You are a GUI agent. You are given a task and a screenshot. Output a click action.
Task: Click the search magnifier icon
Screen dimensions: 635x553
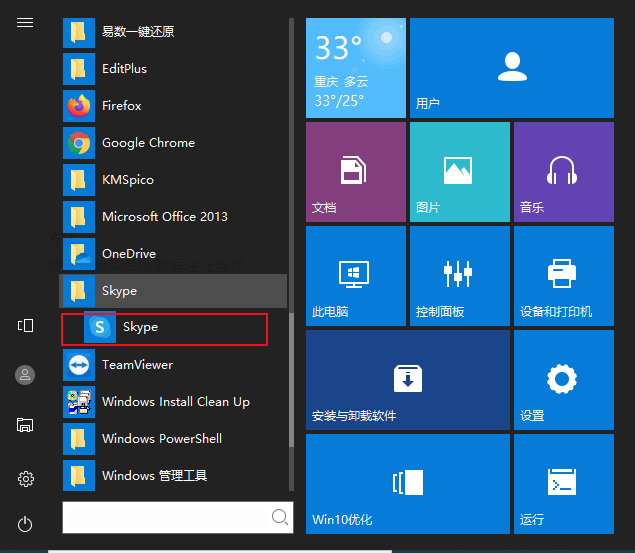(280, 517)
